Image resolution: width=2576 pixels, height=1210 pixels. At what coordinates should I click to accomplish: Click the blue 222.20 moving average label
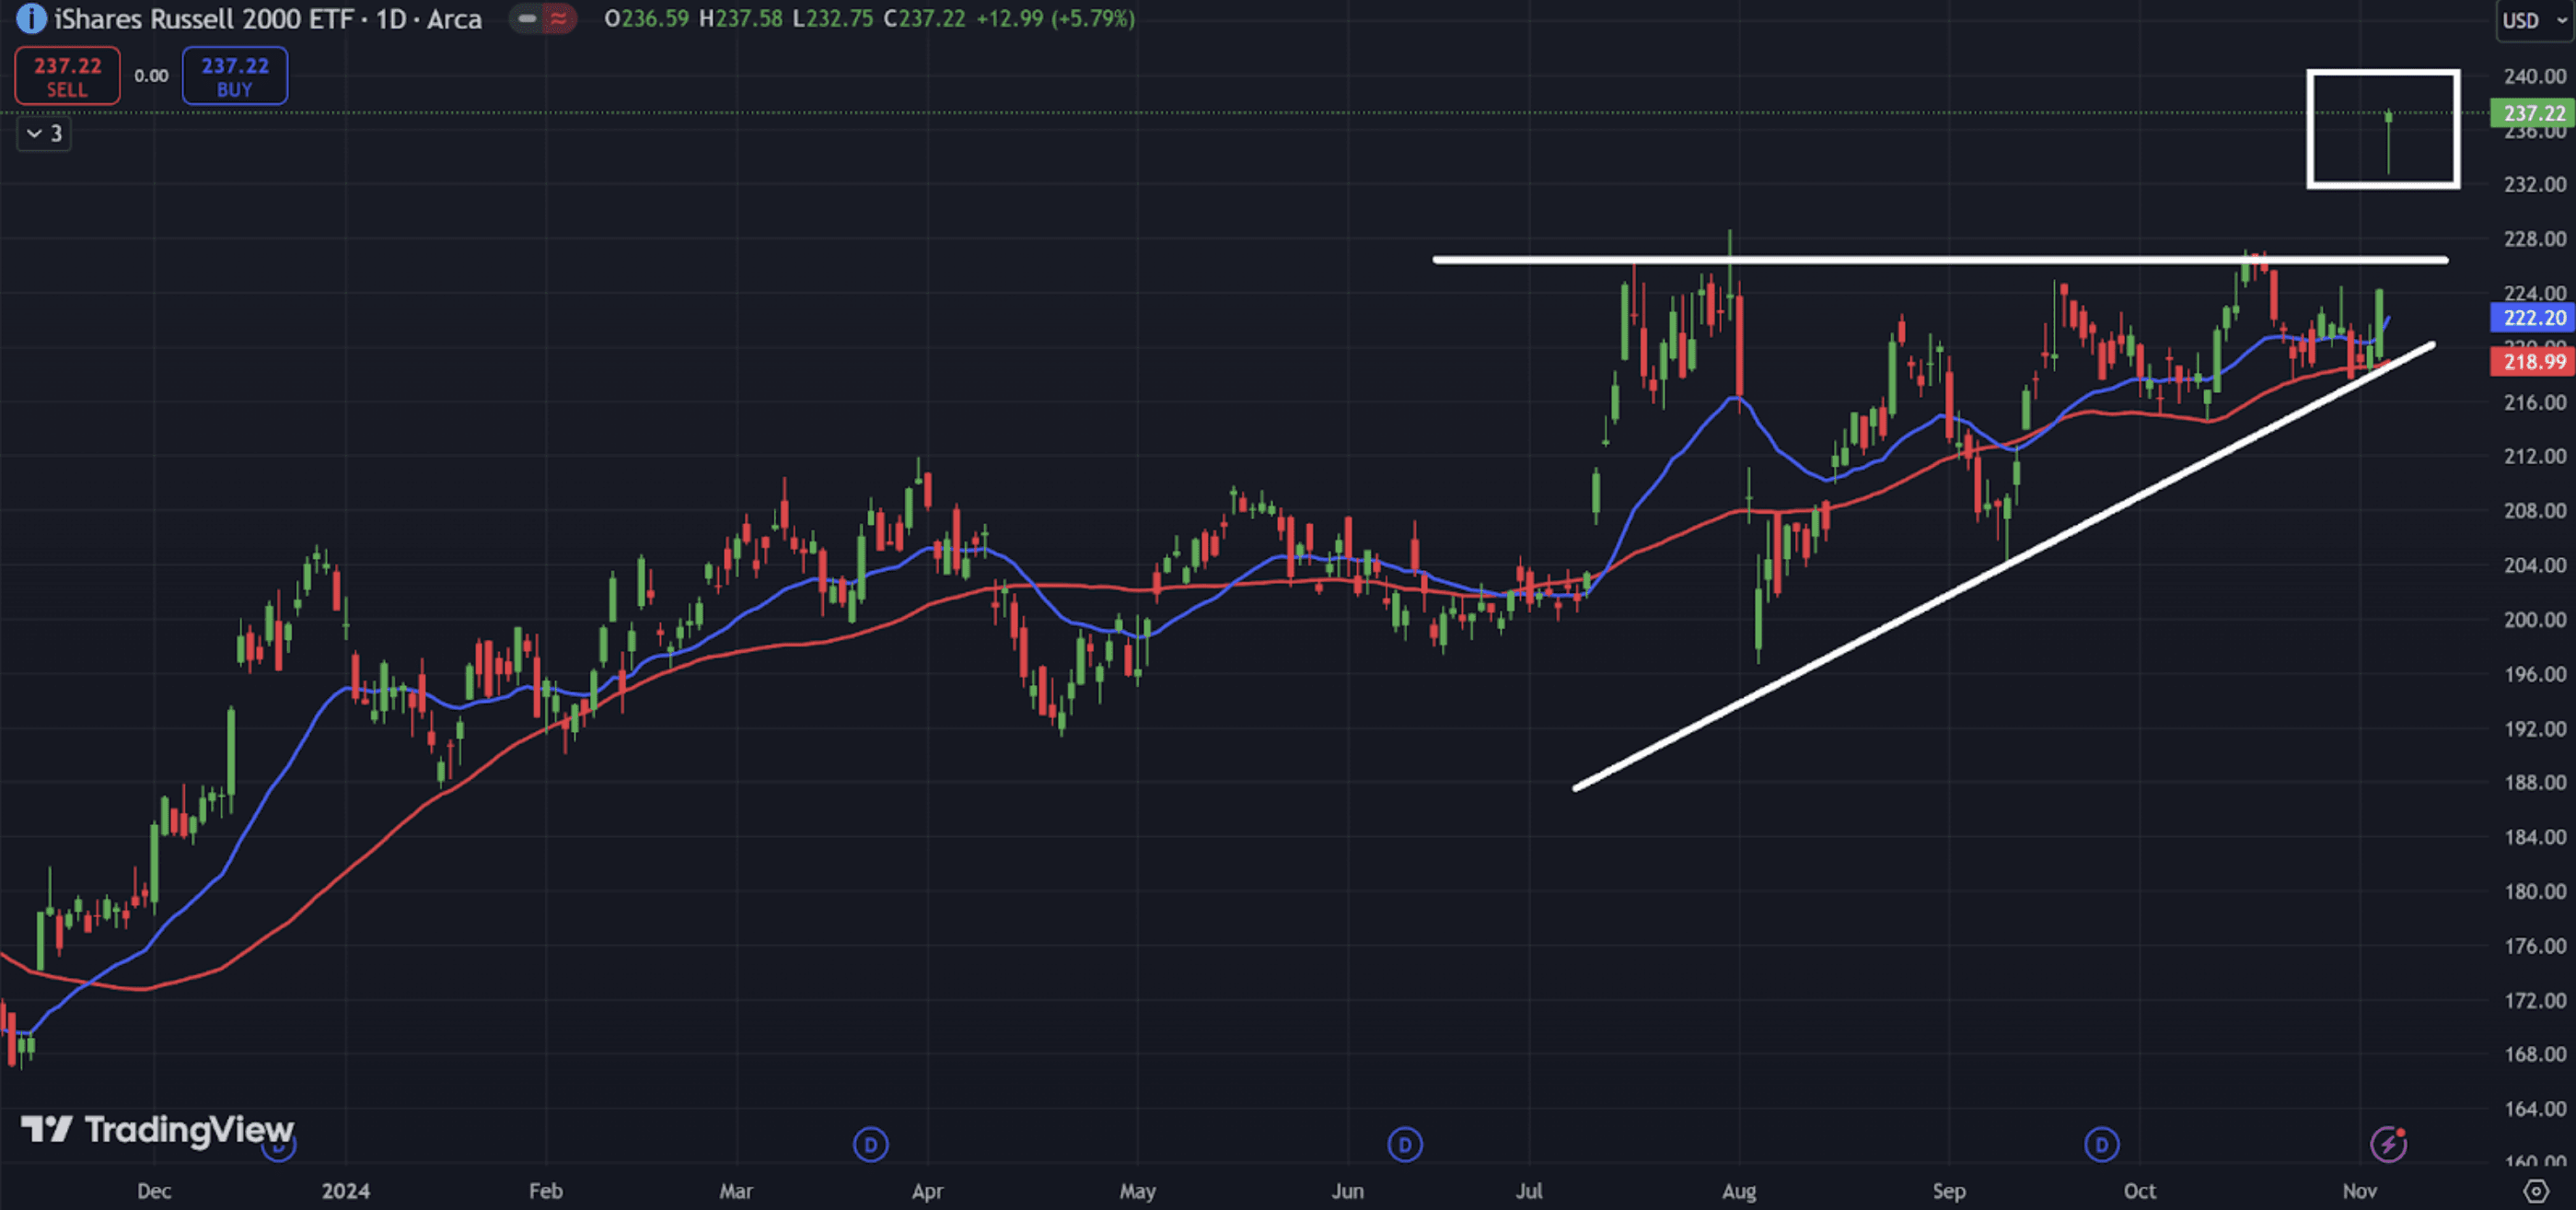[2531, 318]
